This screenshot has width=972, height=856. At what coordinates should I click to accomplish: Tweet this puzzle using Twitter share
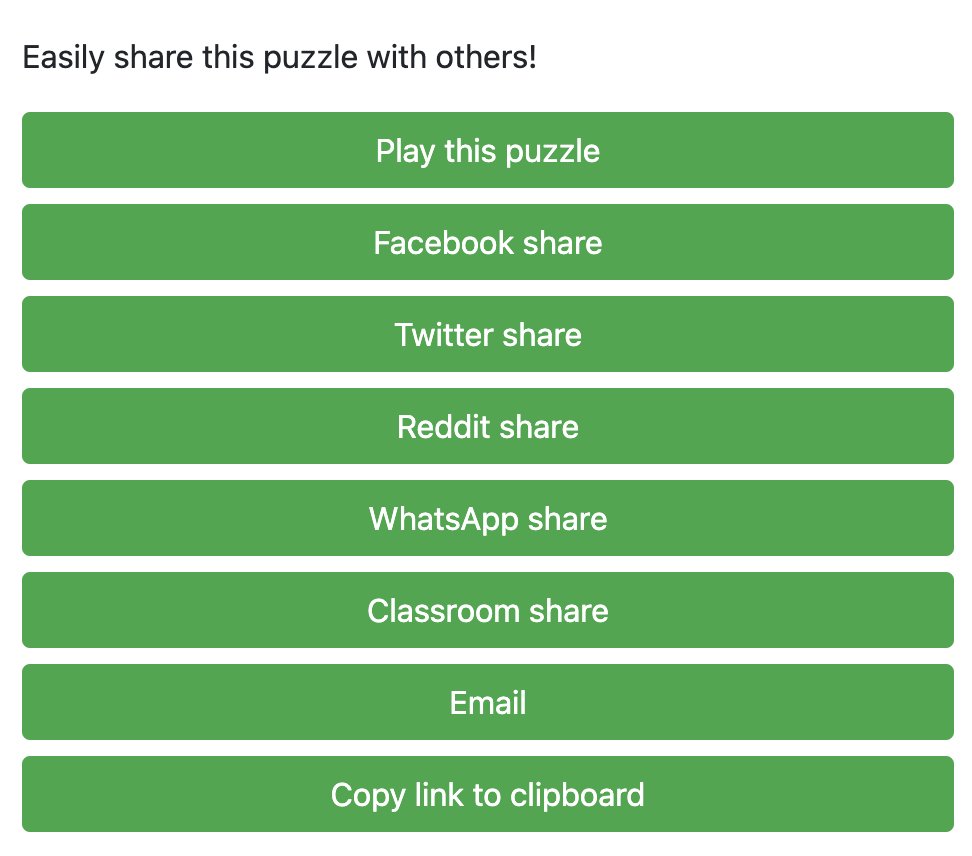tap(488, 335)
